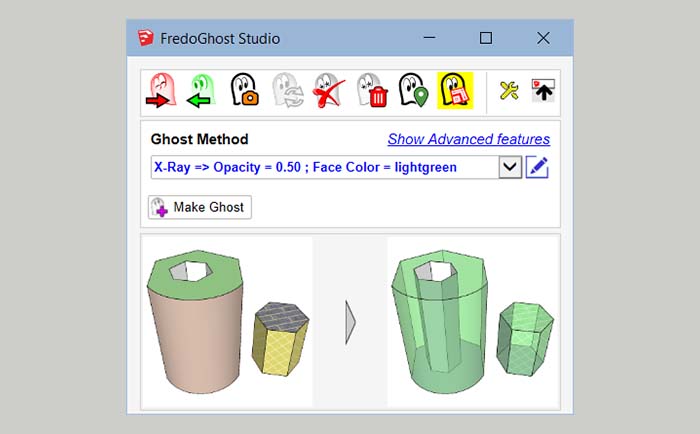Click the ghost with red trash can icon
The image size is (700, 434).
[369, 91]
